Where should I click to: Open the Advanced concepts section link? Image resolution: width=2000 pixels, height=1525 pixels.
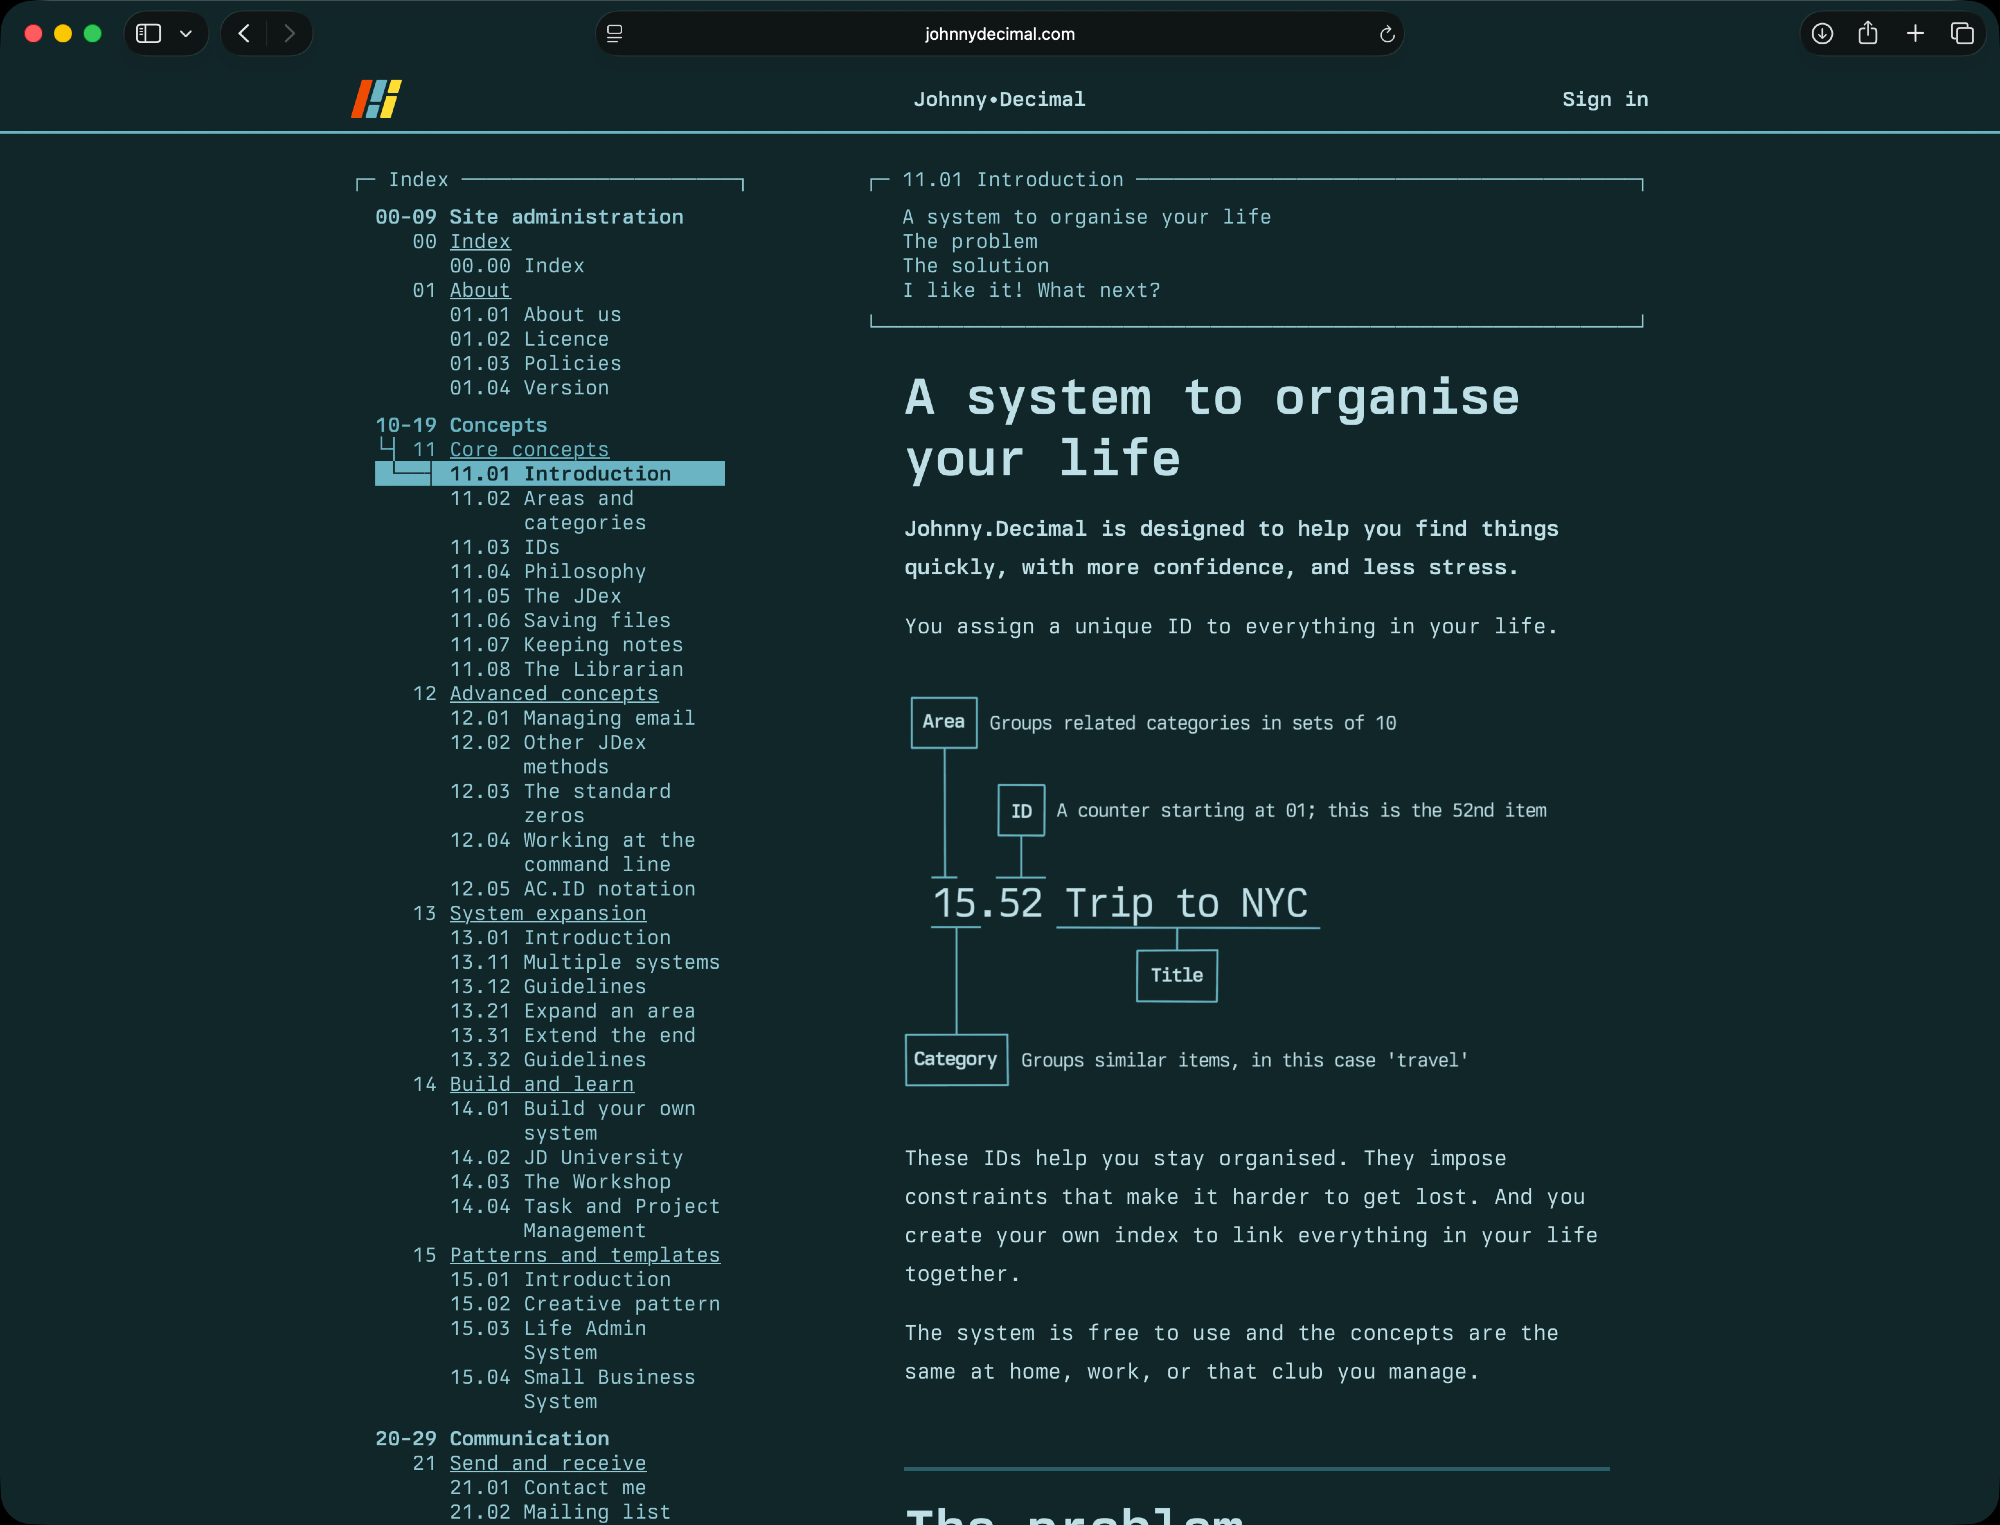[554, 694]
